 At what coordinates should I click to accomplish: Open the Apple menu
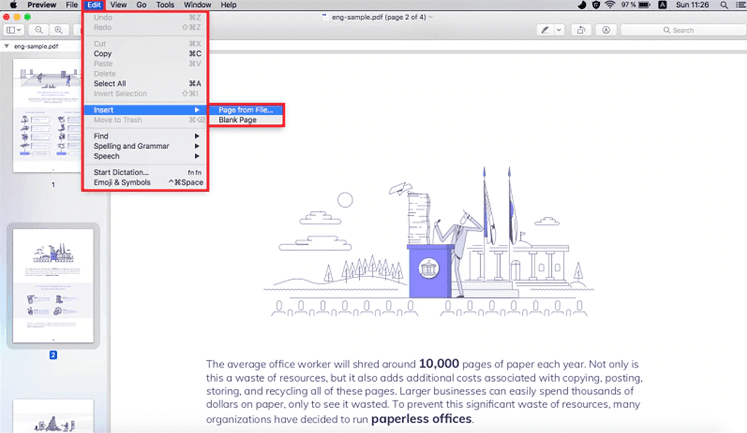tap(13, 5)
